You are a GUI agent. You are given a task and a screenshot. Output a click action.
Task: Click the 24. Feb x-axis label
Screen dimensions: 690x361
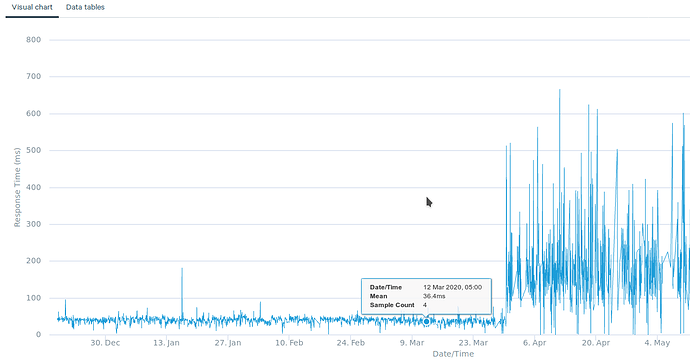[x=351, y=343]
